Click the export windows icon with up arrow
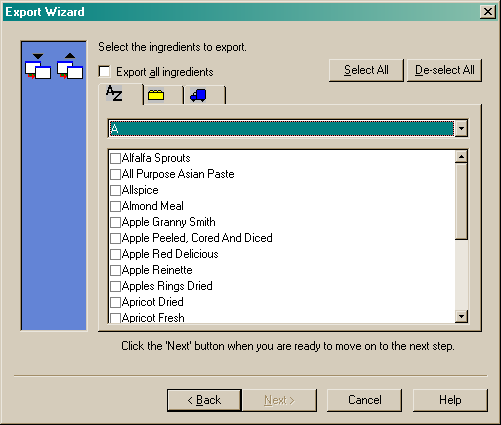This screenshot has width=501, height=425. pyautogui.click(x=70, y=66)
